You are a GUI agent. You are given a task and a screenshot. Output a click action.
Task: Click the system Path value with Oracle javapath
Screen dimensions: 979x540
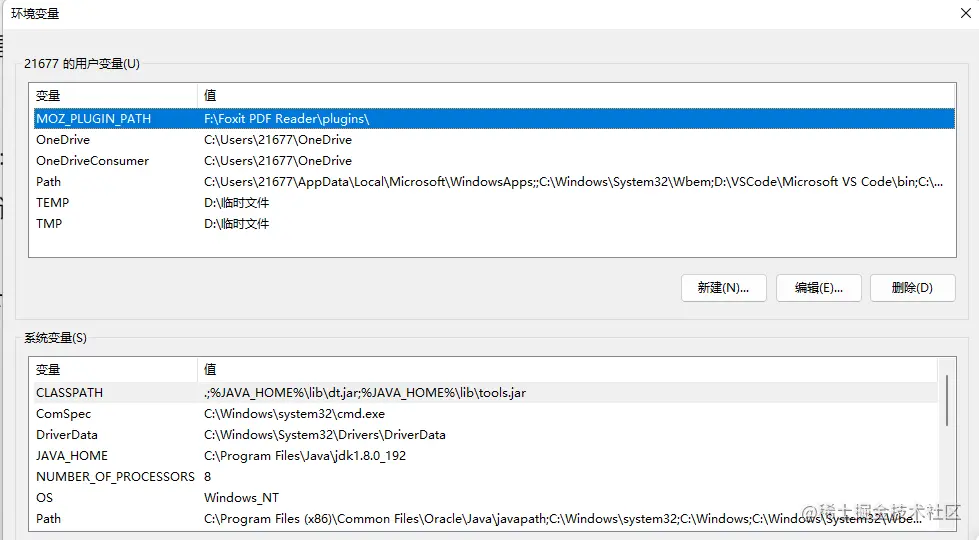coord(563,519)
